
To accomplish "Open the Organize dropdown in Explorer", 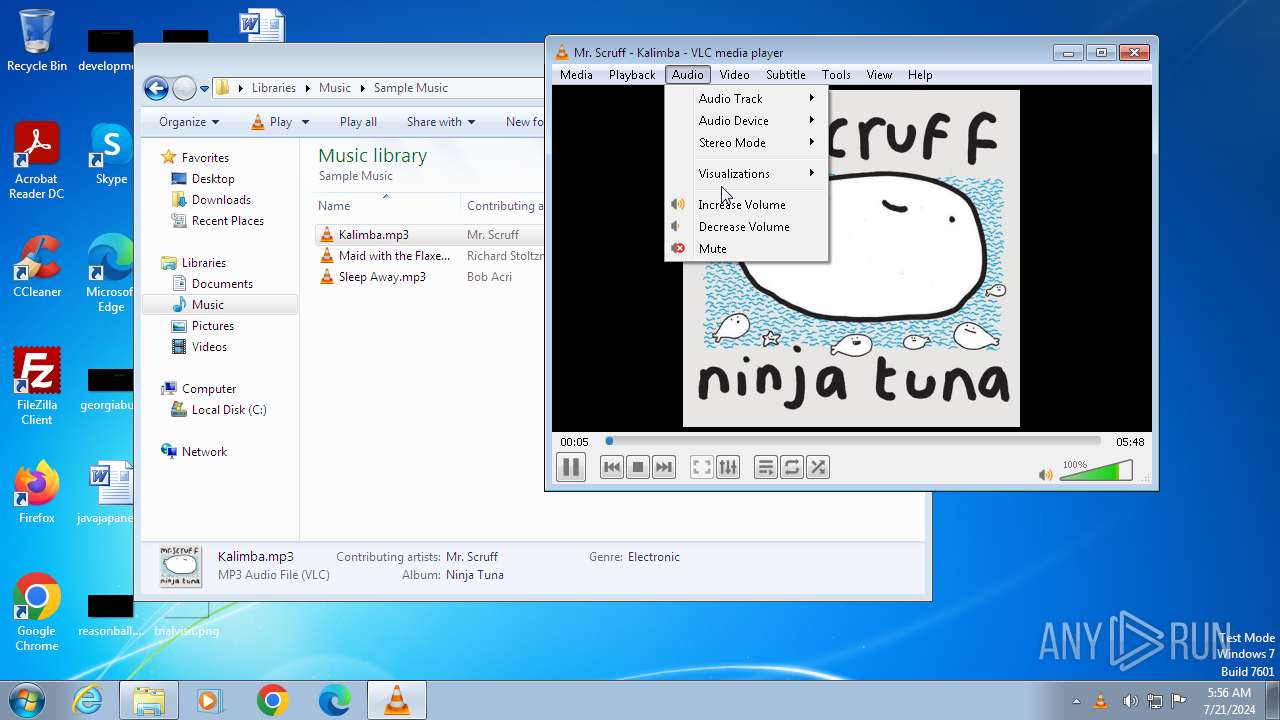I will point(188,122).
